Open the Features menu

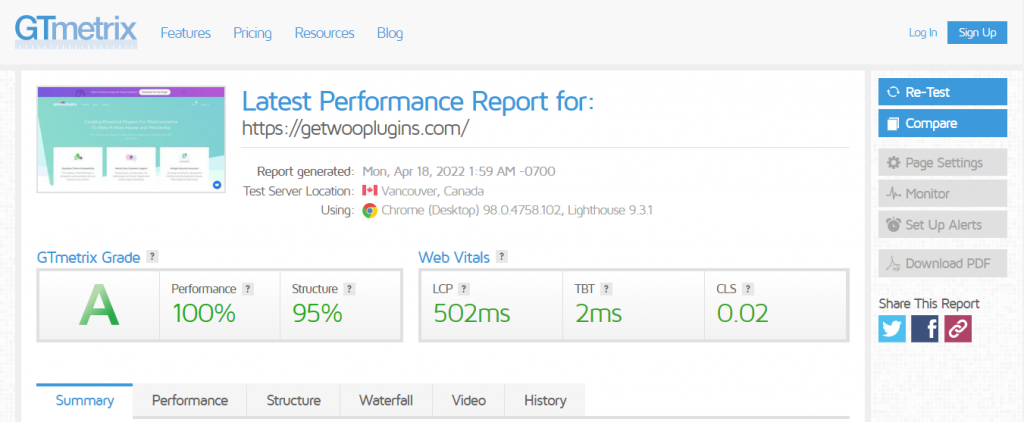185,33
